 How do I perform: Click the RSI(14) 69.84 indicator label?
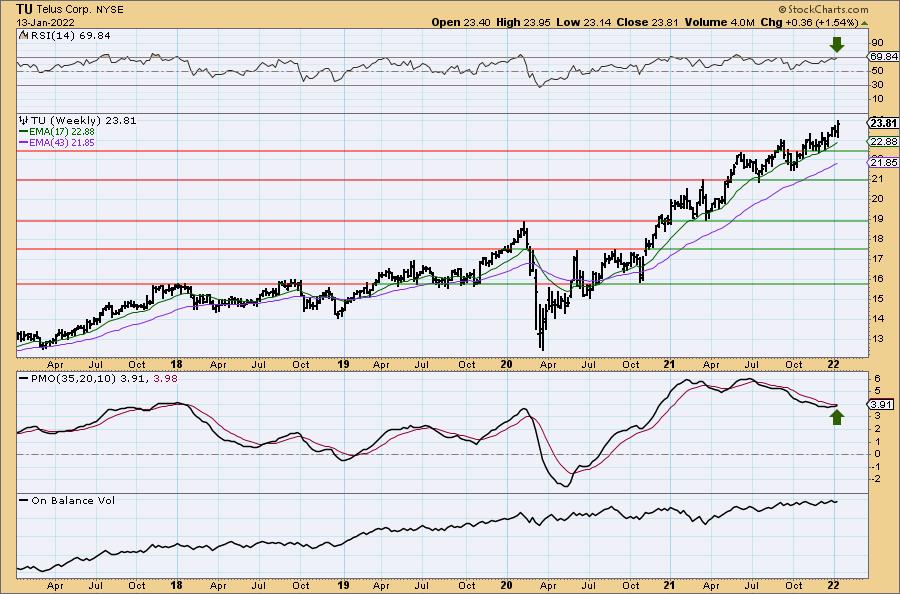pyautogui.click(x=69, y=35)
